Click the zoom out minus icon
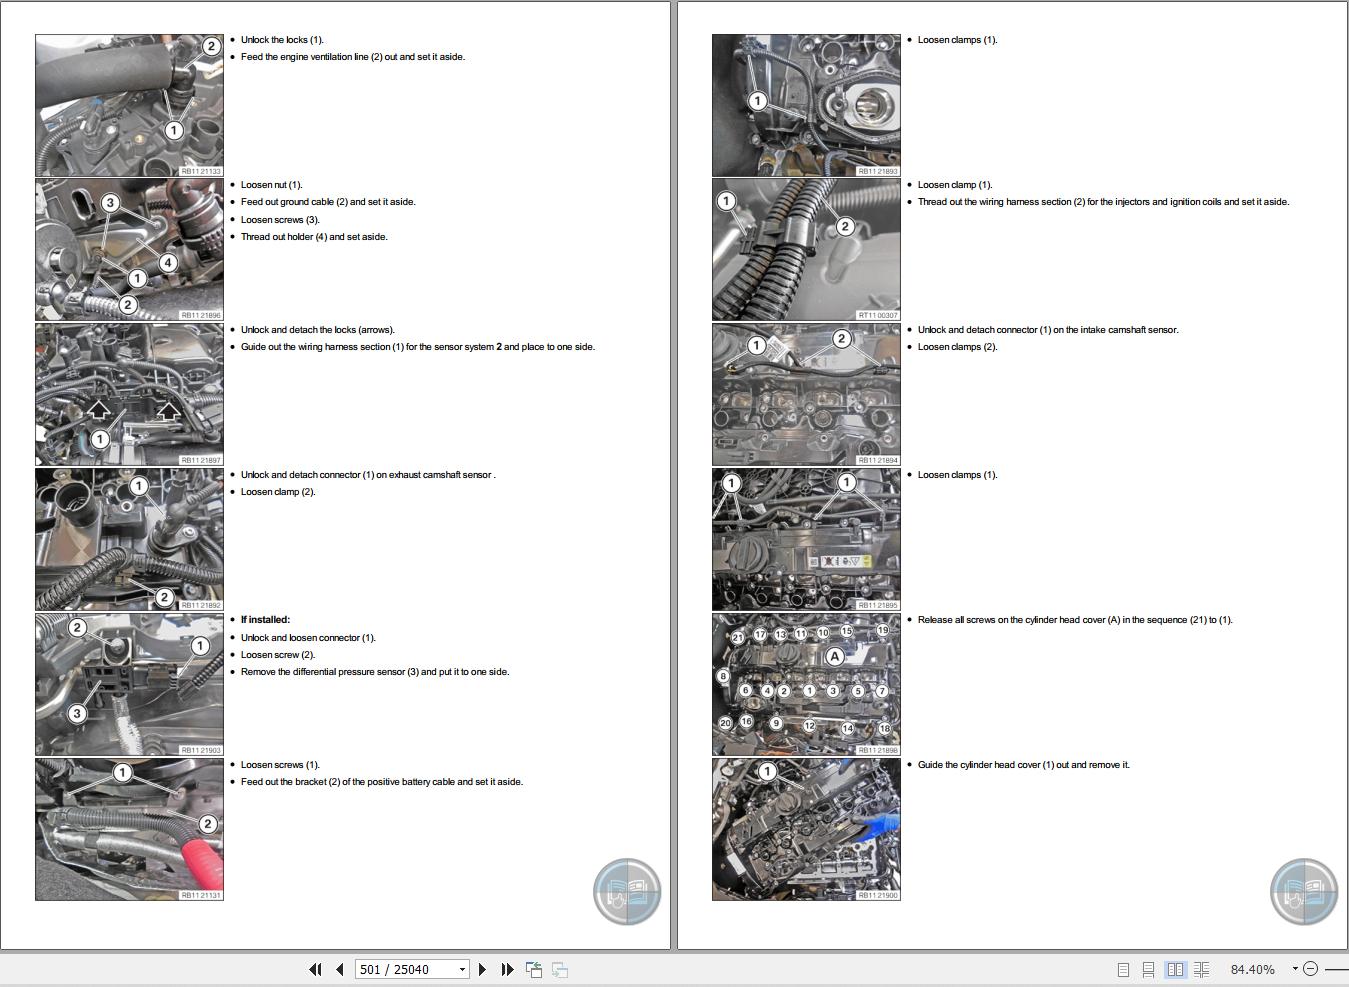 tap(1311, 969)
